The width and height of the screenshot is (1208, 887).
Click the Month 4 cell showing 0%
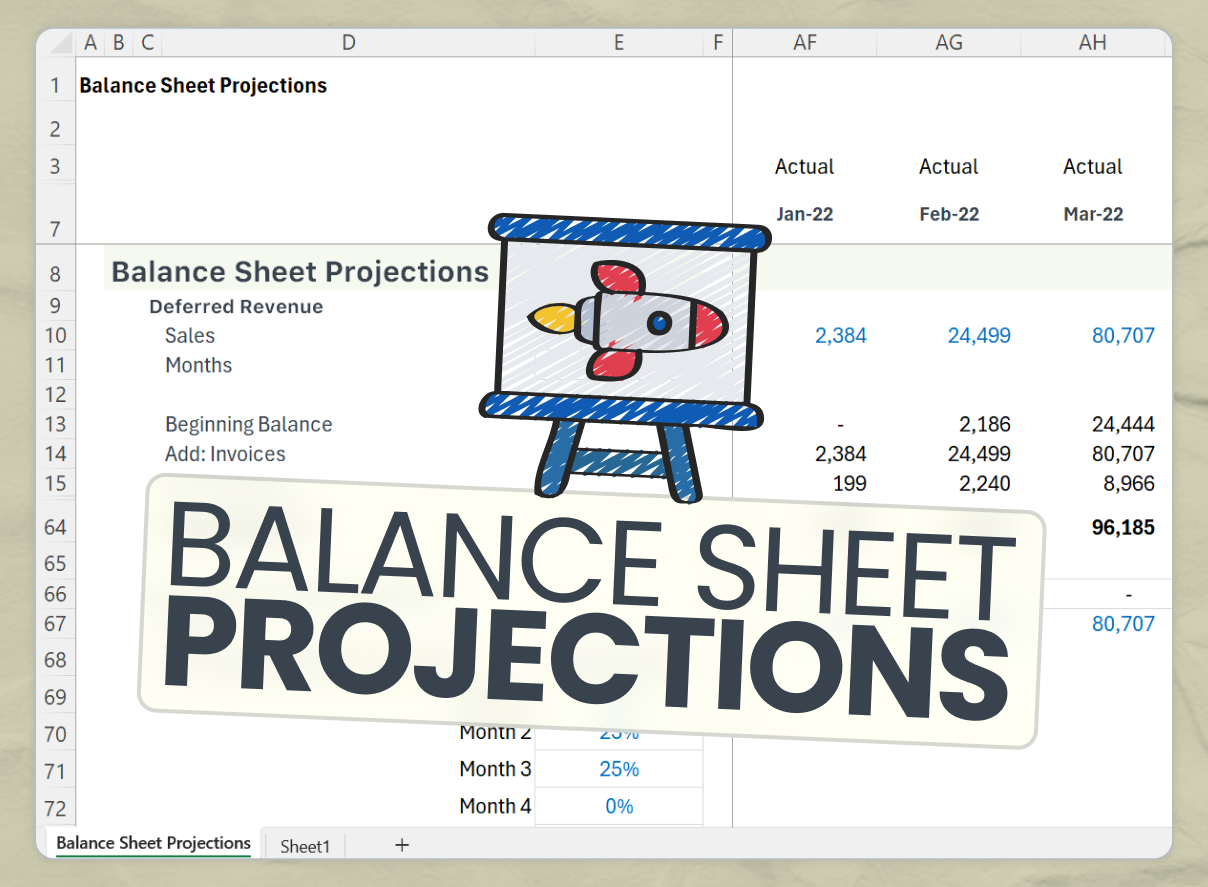coord(619,806)
